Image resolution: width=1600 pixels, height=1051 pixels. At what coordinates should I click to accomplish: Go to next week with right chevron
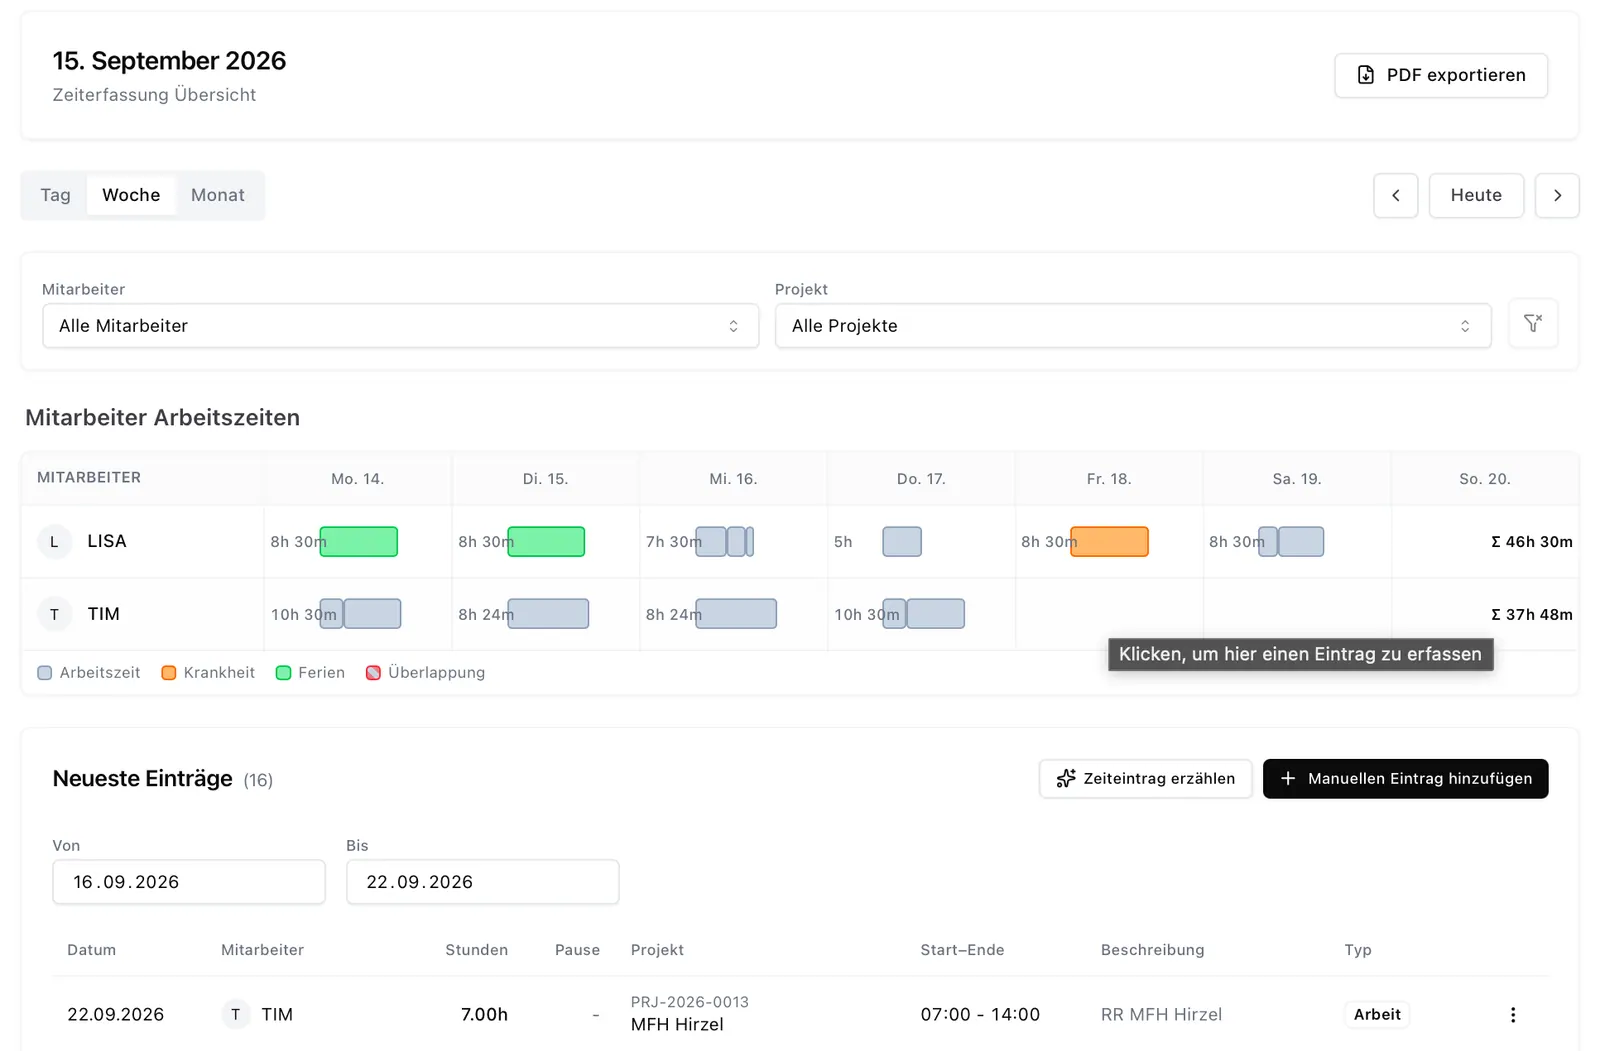click(1557, 195)
